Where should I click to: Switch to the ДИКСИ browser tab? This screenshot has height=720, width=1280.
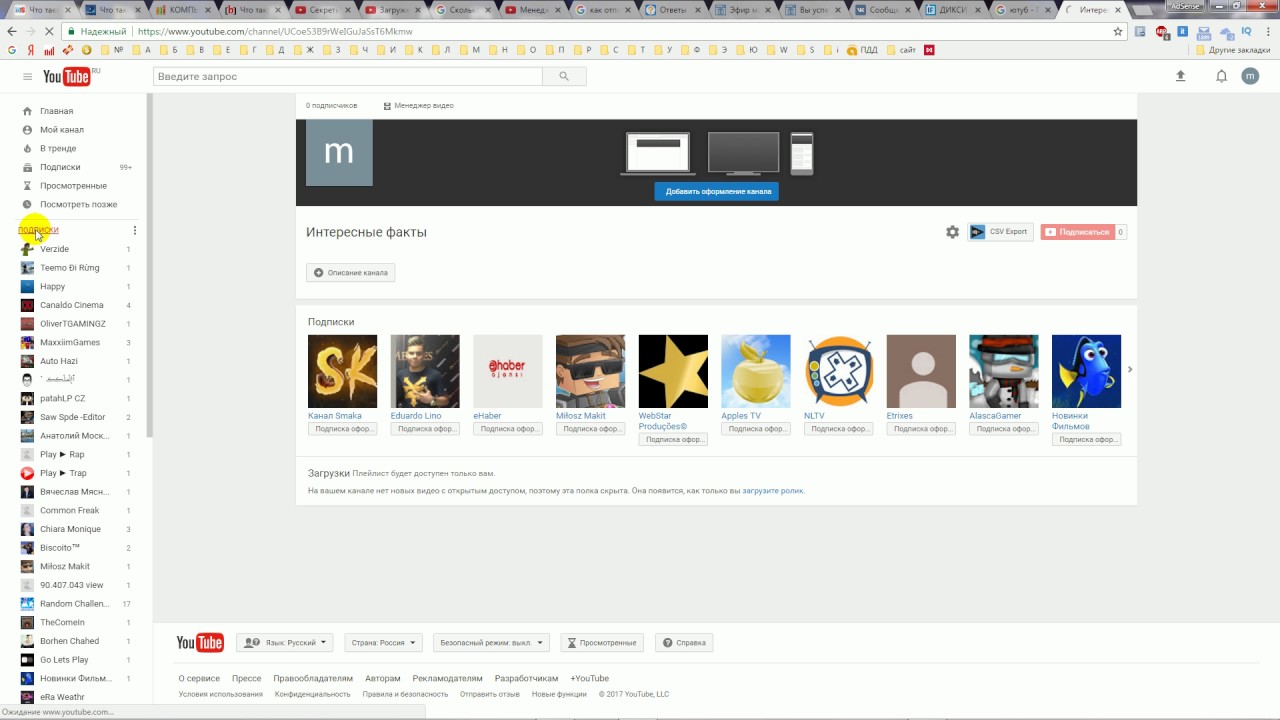pos(948,10)
